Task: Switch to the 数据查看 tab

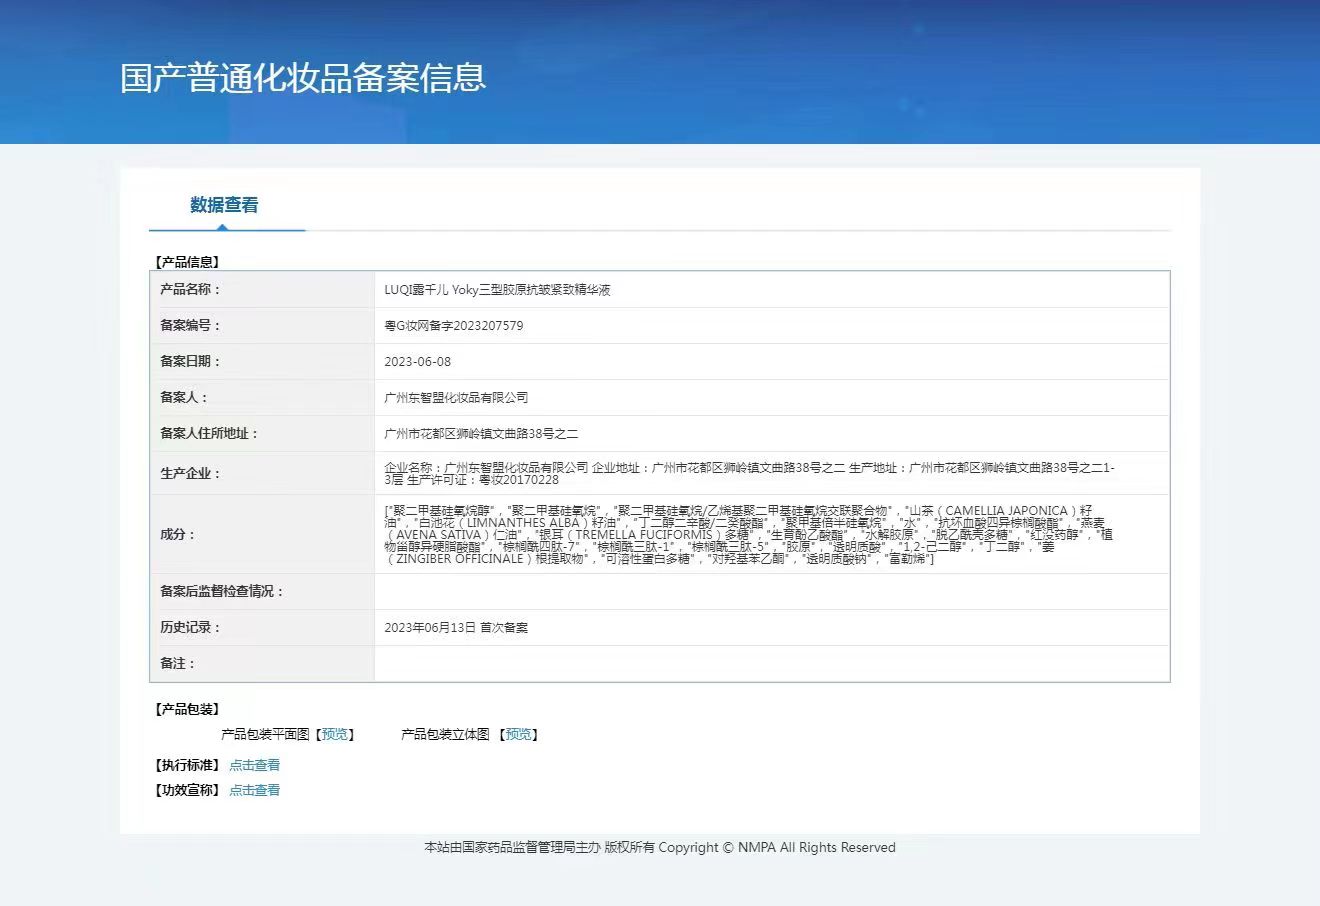Action: 224,205
